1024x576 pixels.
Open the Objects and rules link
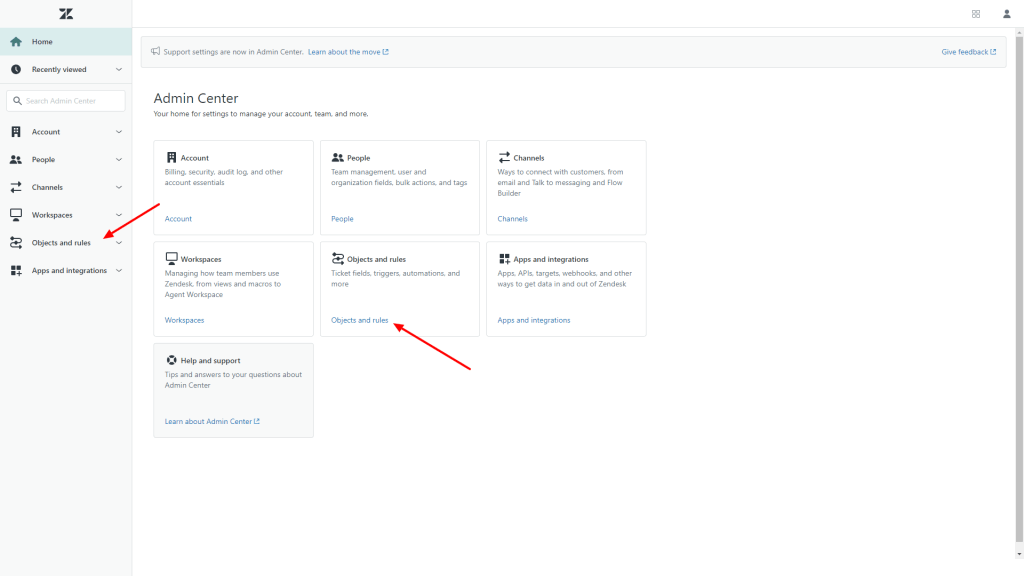pos(362,319)
